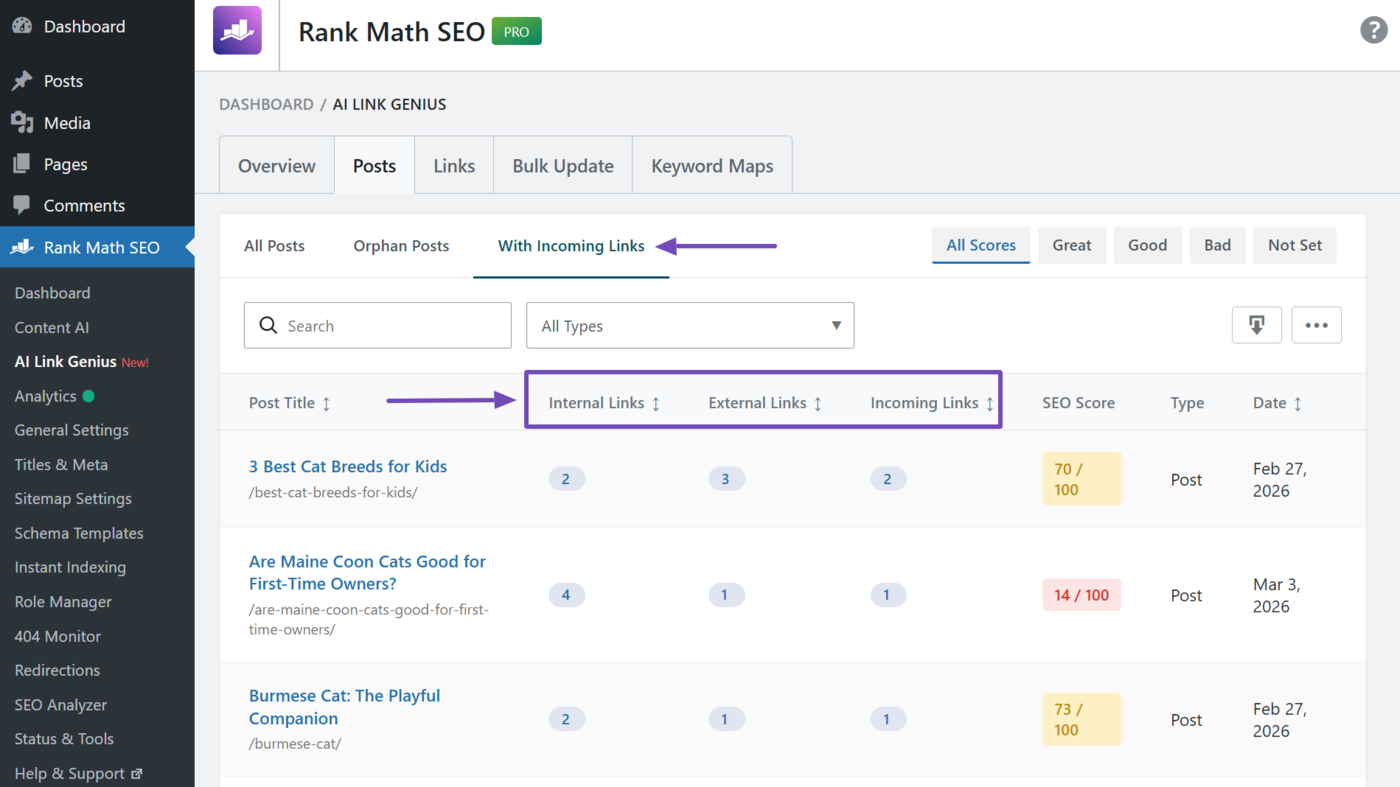The width and height of the screenshot is (1400, 787).
Task: Switch to the Overview tab
Action: tap(277, 166)
